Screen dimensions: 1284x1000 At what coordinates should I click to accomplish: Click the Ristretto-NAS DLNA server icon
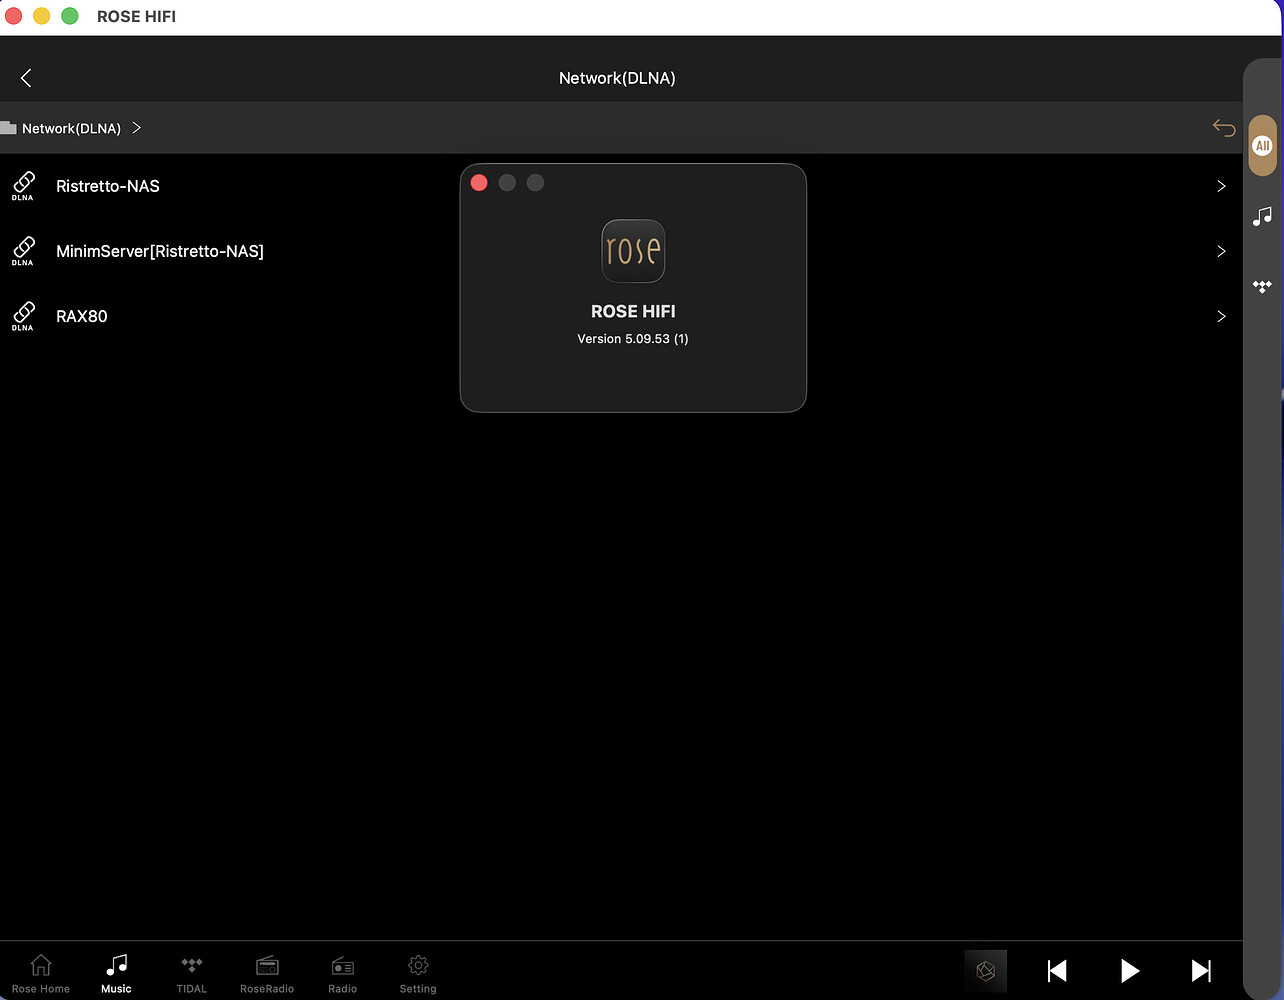[x=22, y=186]
